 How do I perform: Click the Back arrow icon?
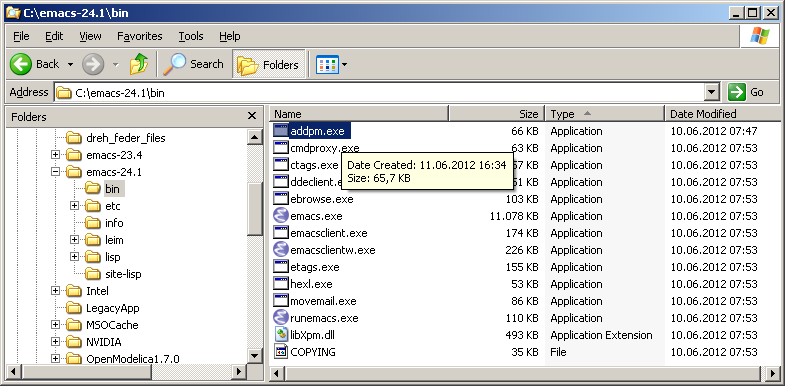pos(21,64)
